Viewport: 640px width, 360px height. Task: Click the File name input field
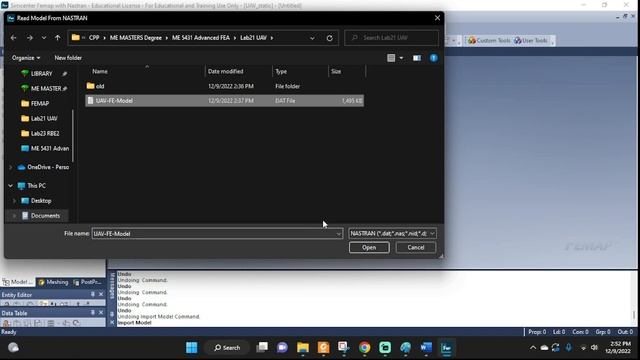click(x=213, y=234)
